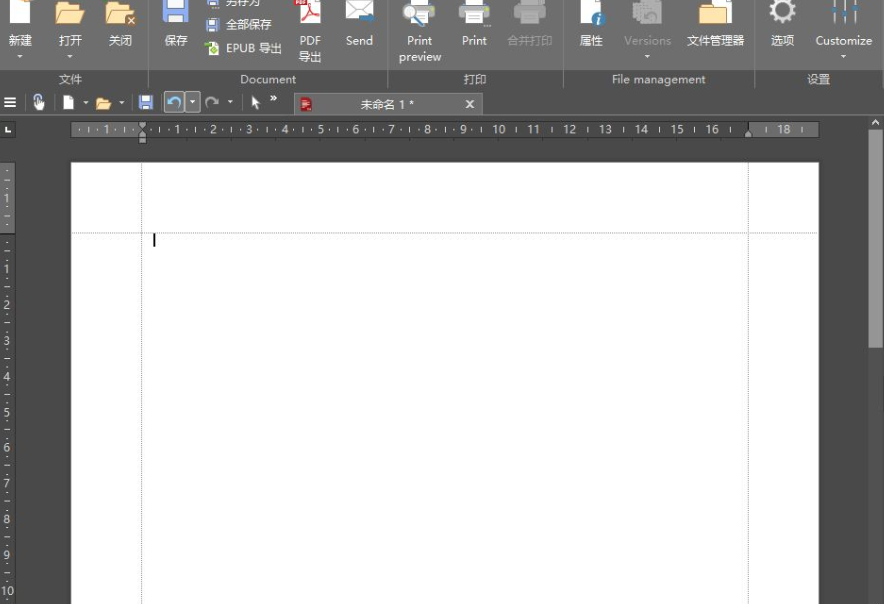Click the tab stop type selector at ruler corner
884x604 pixels.
click(x=8, y=130)
